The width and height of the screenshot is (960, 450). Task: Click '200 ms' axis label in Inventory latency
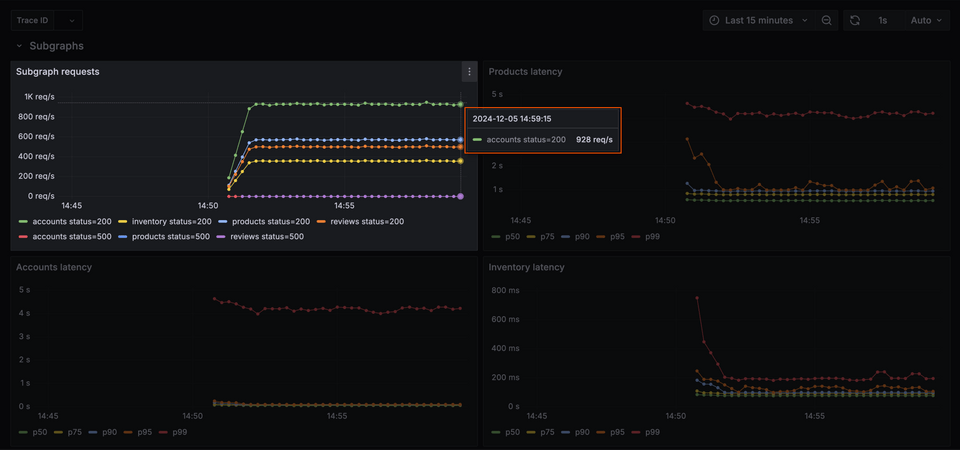click(506, 377)
